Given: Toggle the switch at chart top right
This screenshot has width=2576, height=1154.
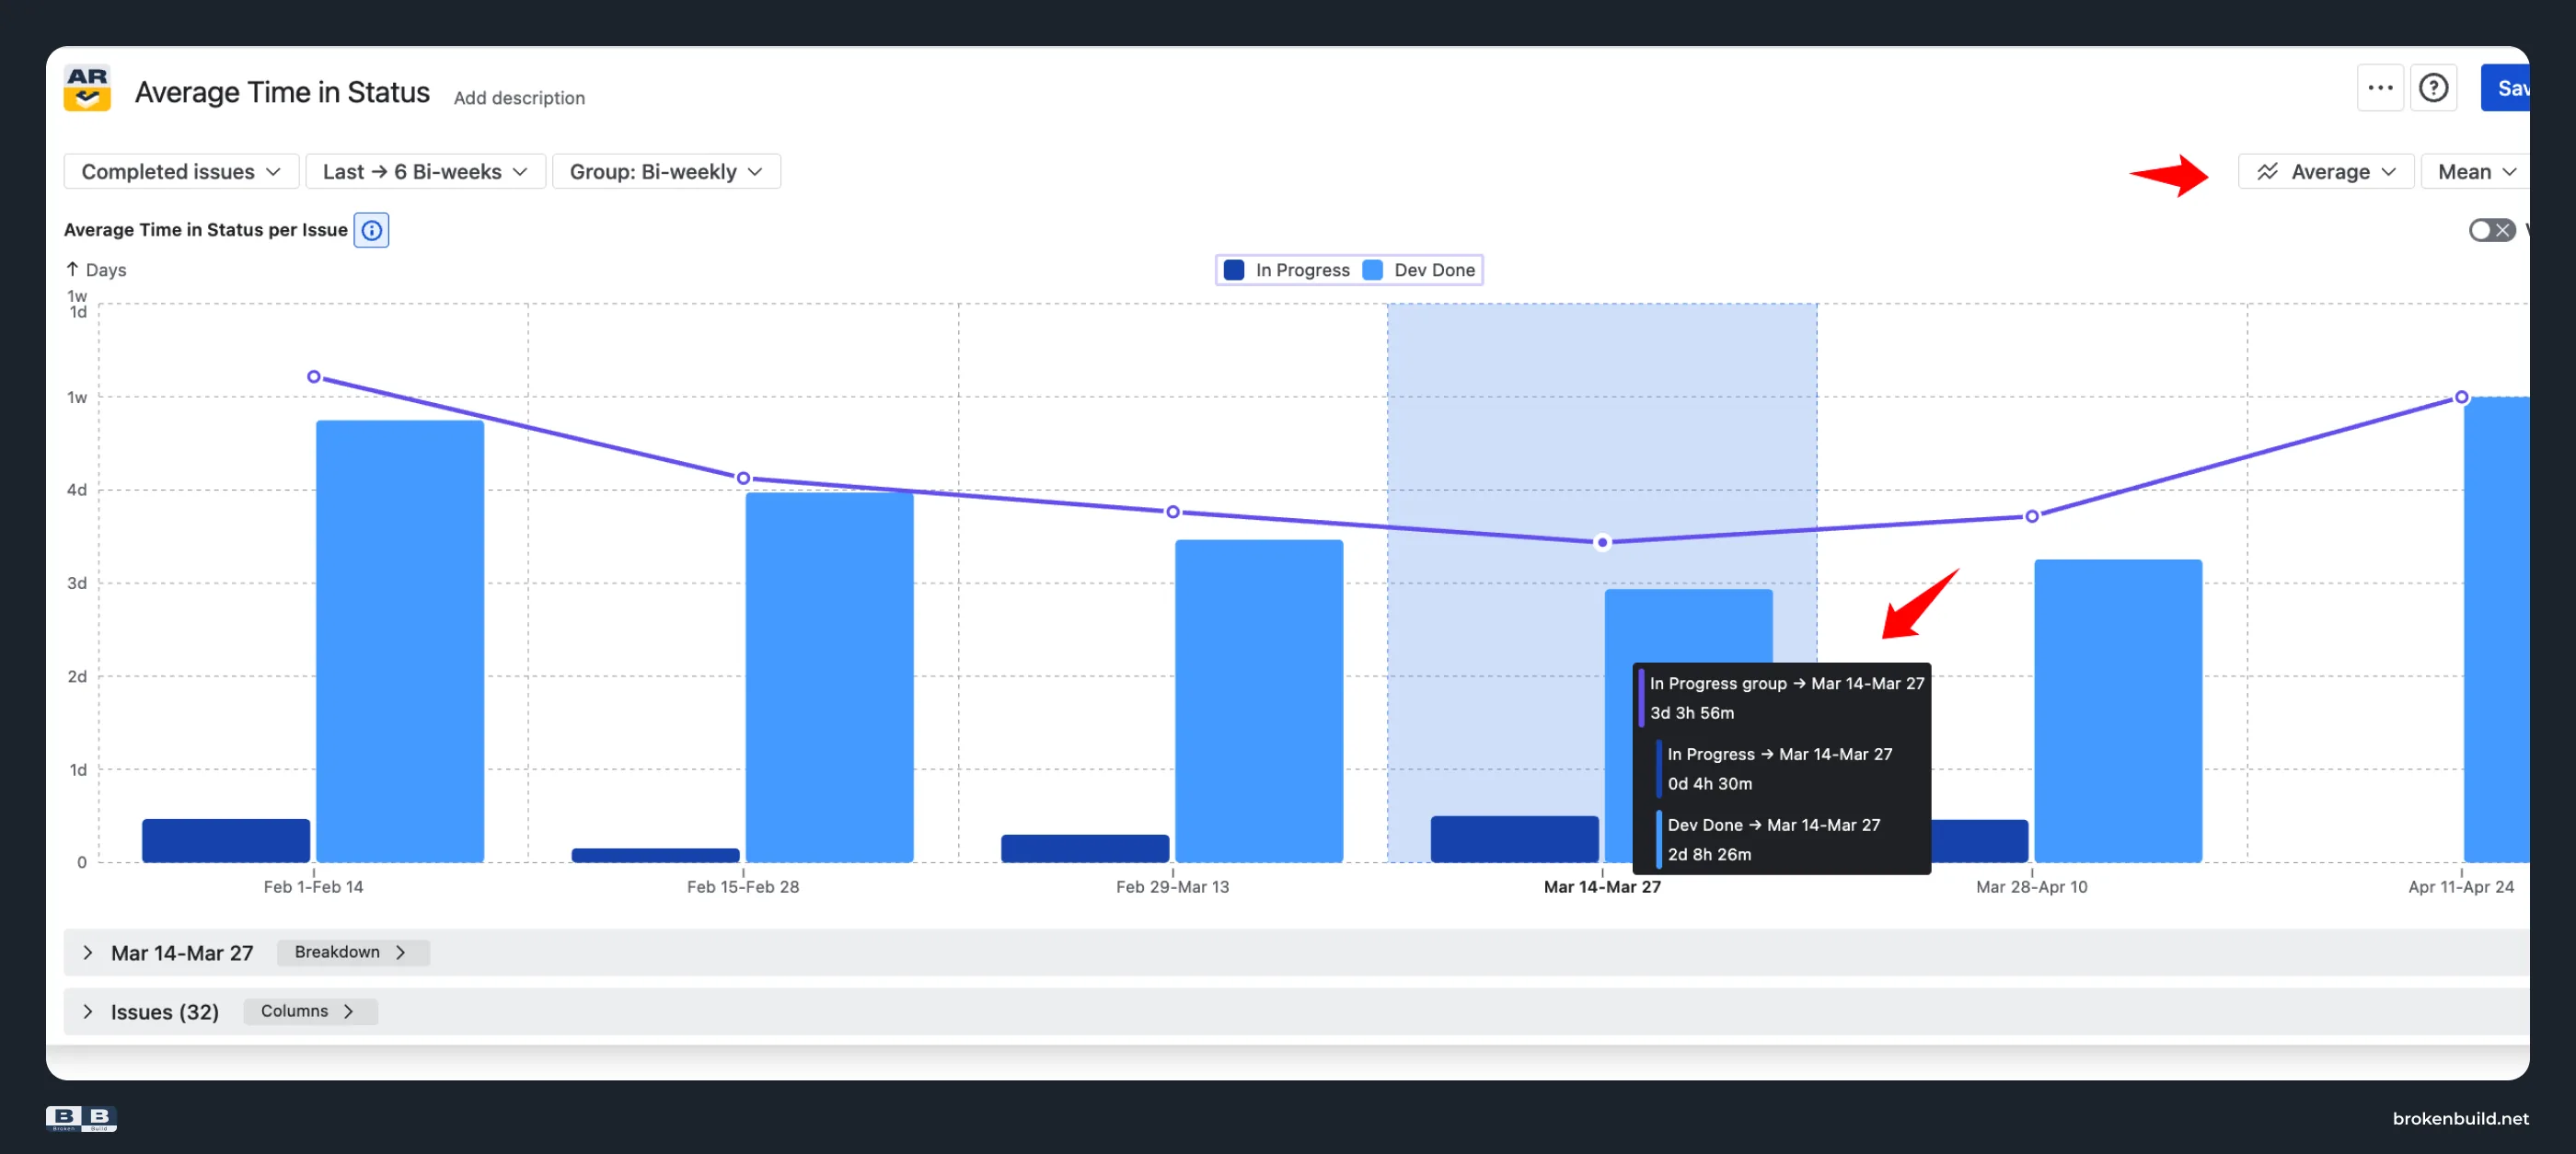Looking at the screenshot, I should coord(2491,230).
